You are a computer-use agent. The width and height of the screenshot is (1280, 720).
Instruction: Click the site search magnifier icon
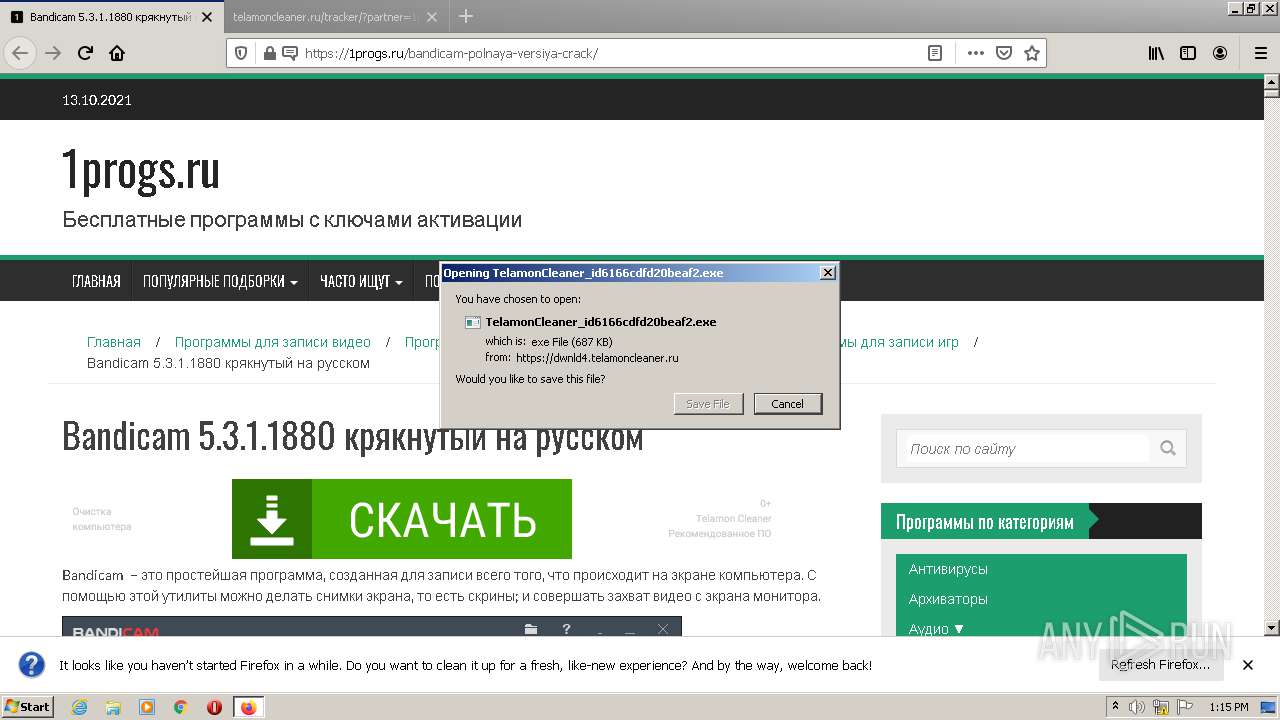coord(1168,448)
